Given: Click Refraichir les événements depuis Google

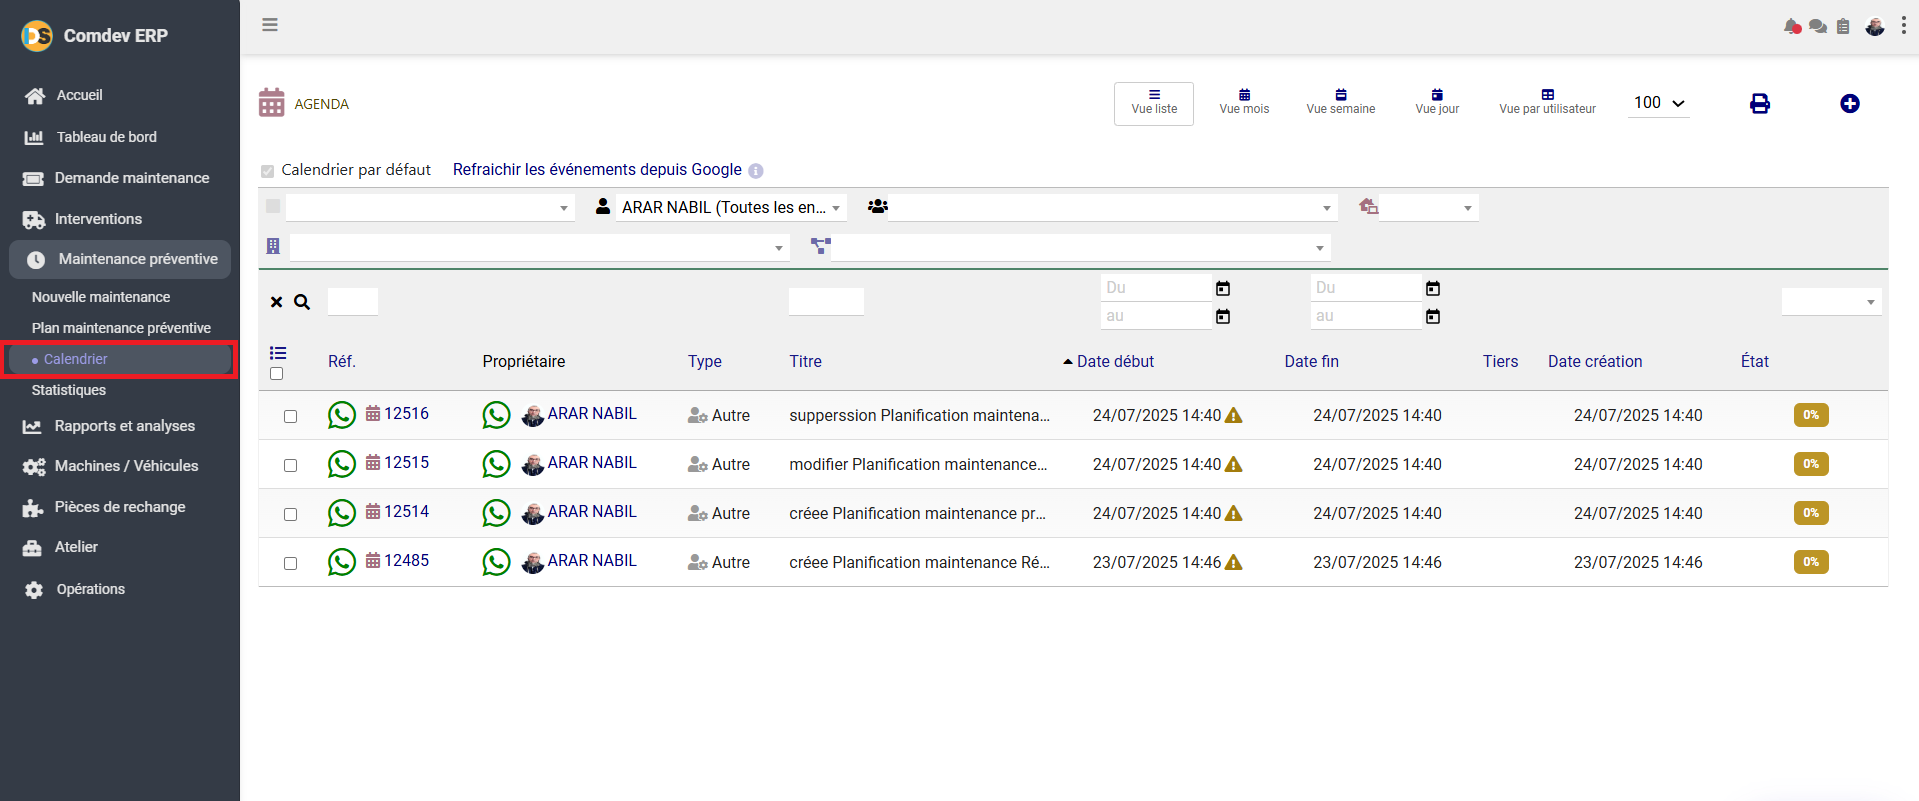Looking at the screenshot, I should coord(597,170).
